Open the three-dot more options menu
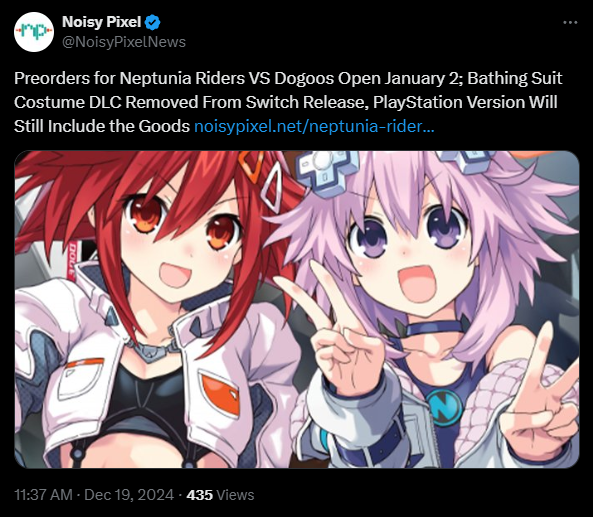Screen dimensions: 593x517 570,23
